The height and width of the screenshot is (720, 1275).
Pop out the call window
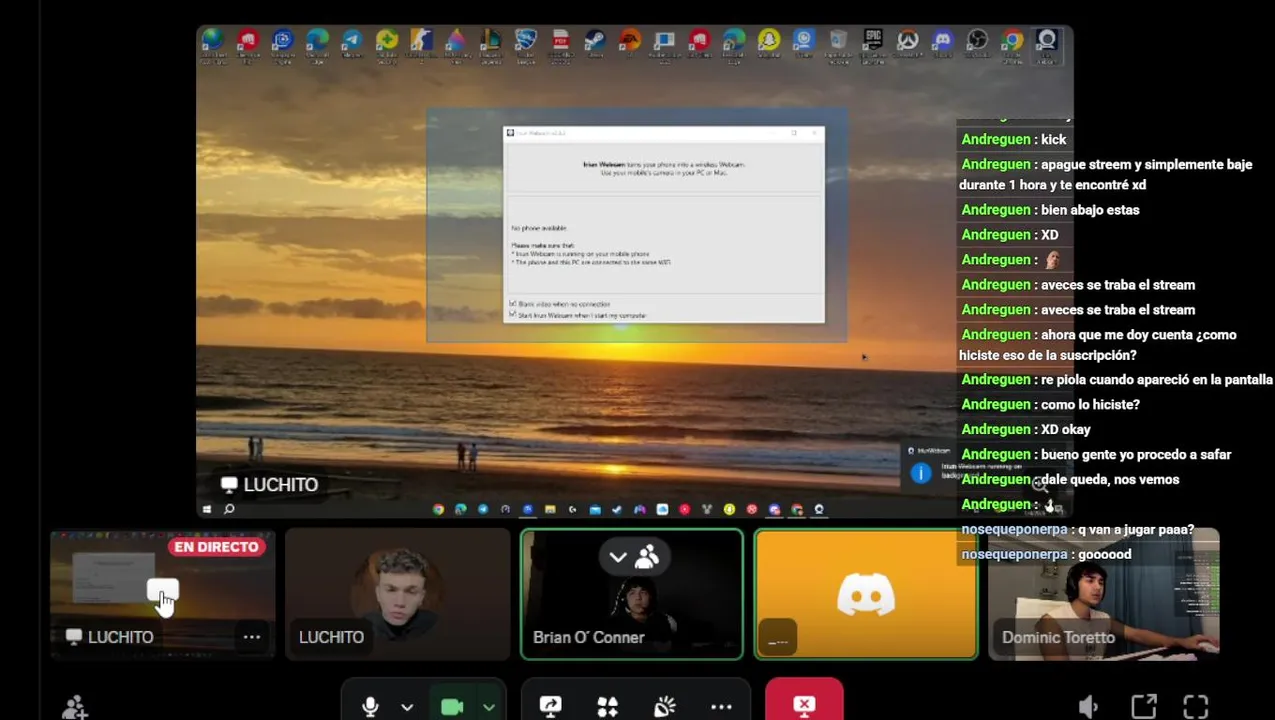(x=1143, y=707)
